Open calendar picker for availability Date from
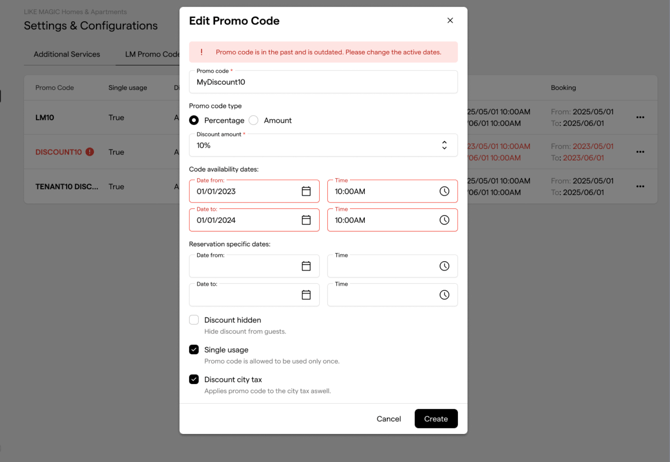Screen dimensions: 670x462 point(306,191)
